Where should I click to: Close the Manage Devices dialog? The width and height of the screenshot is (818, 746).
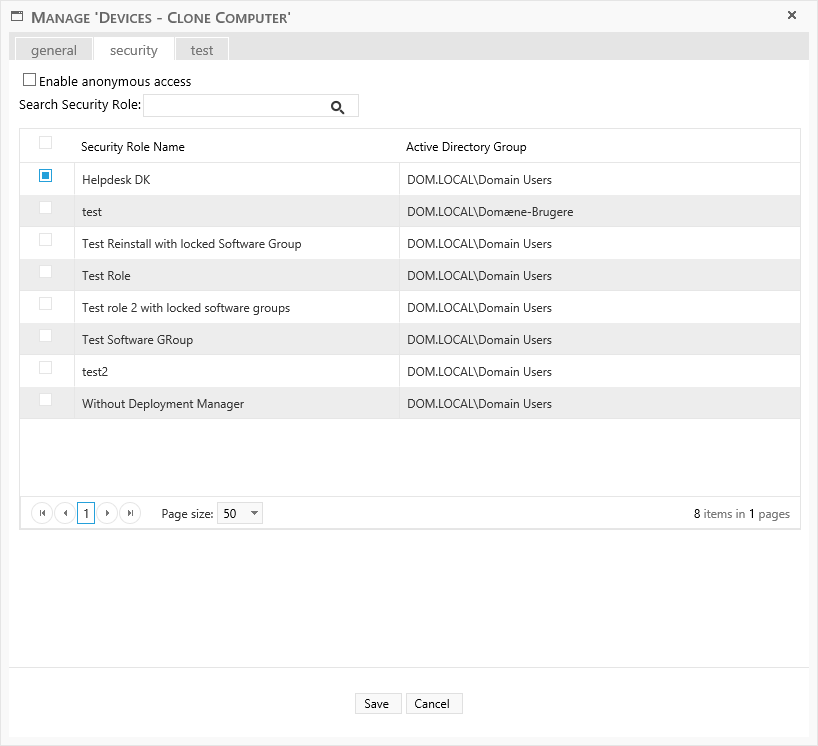(792, 16)
